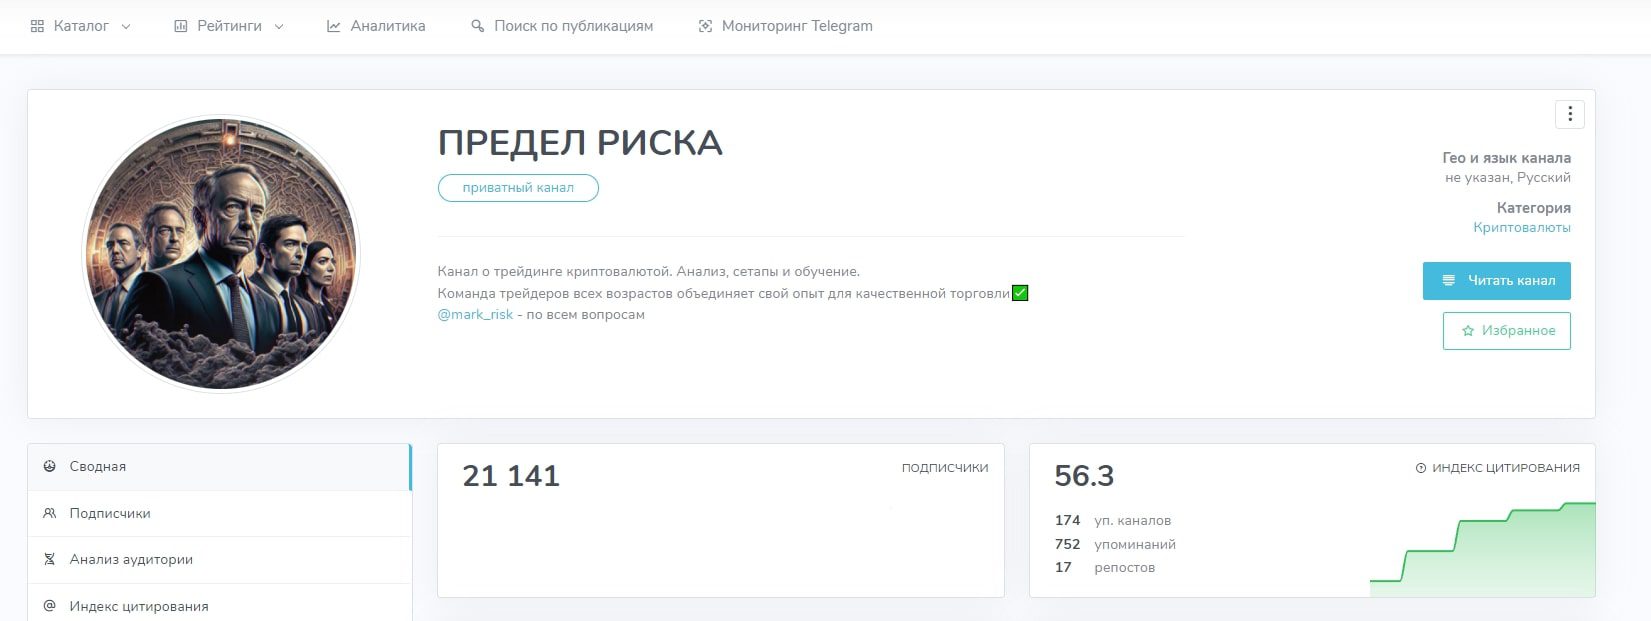Click the ПОДПИСЧИКИ card label

[x=945, y=468]
